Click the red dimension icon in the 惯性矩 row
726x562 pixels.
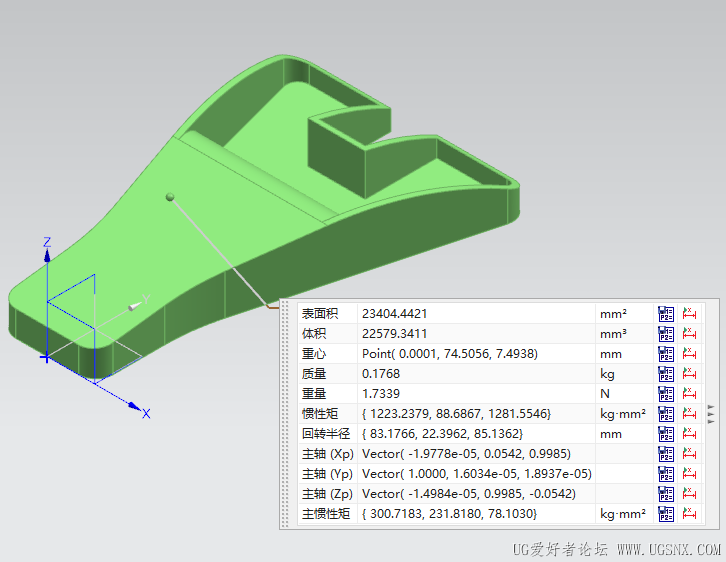pyautogui.click(x=689, y=413)
